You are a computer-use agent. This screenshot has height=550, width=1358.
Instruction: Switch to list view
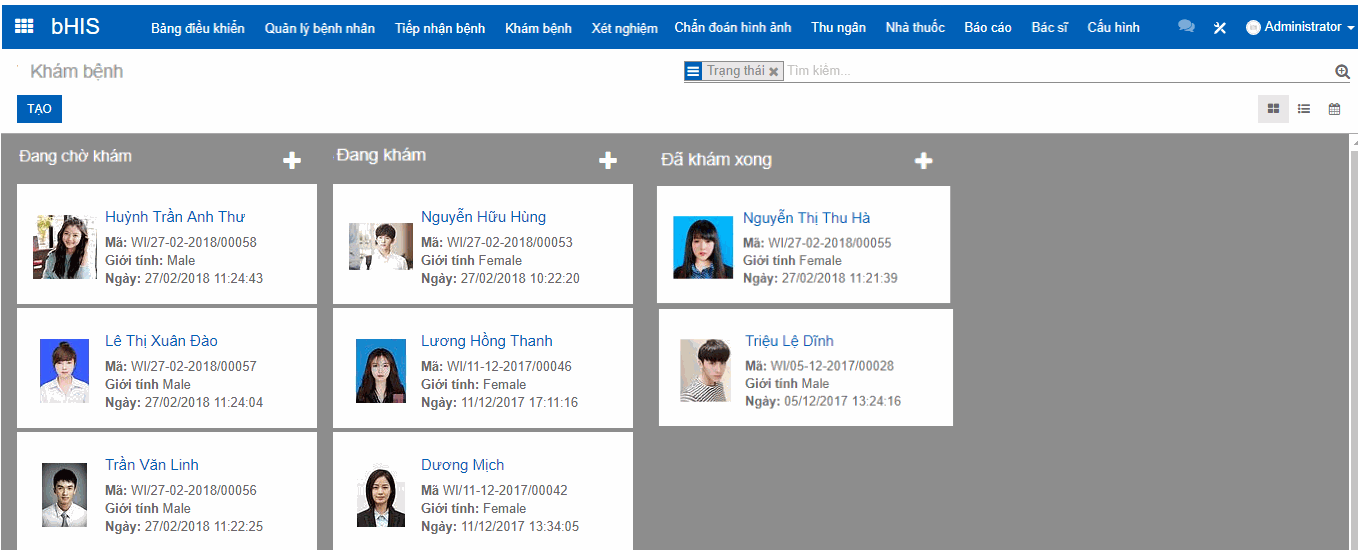1304,109
